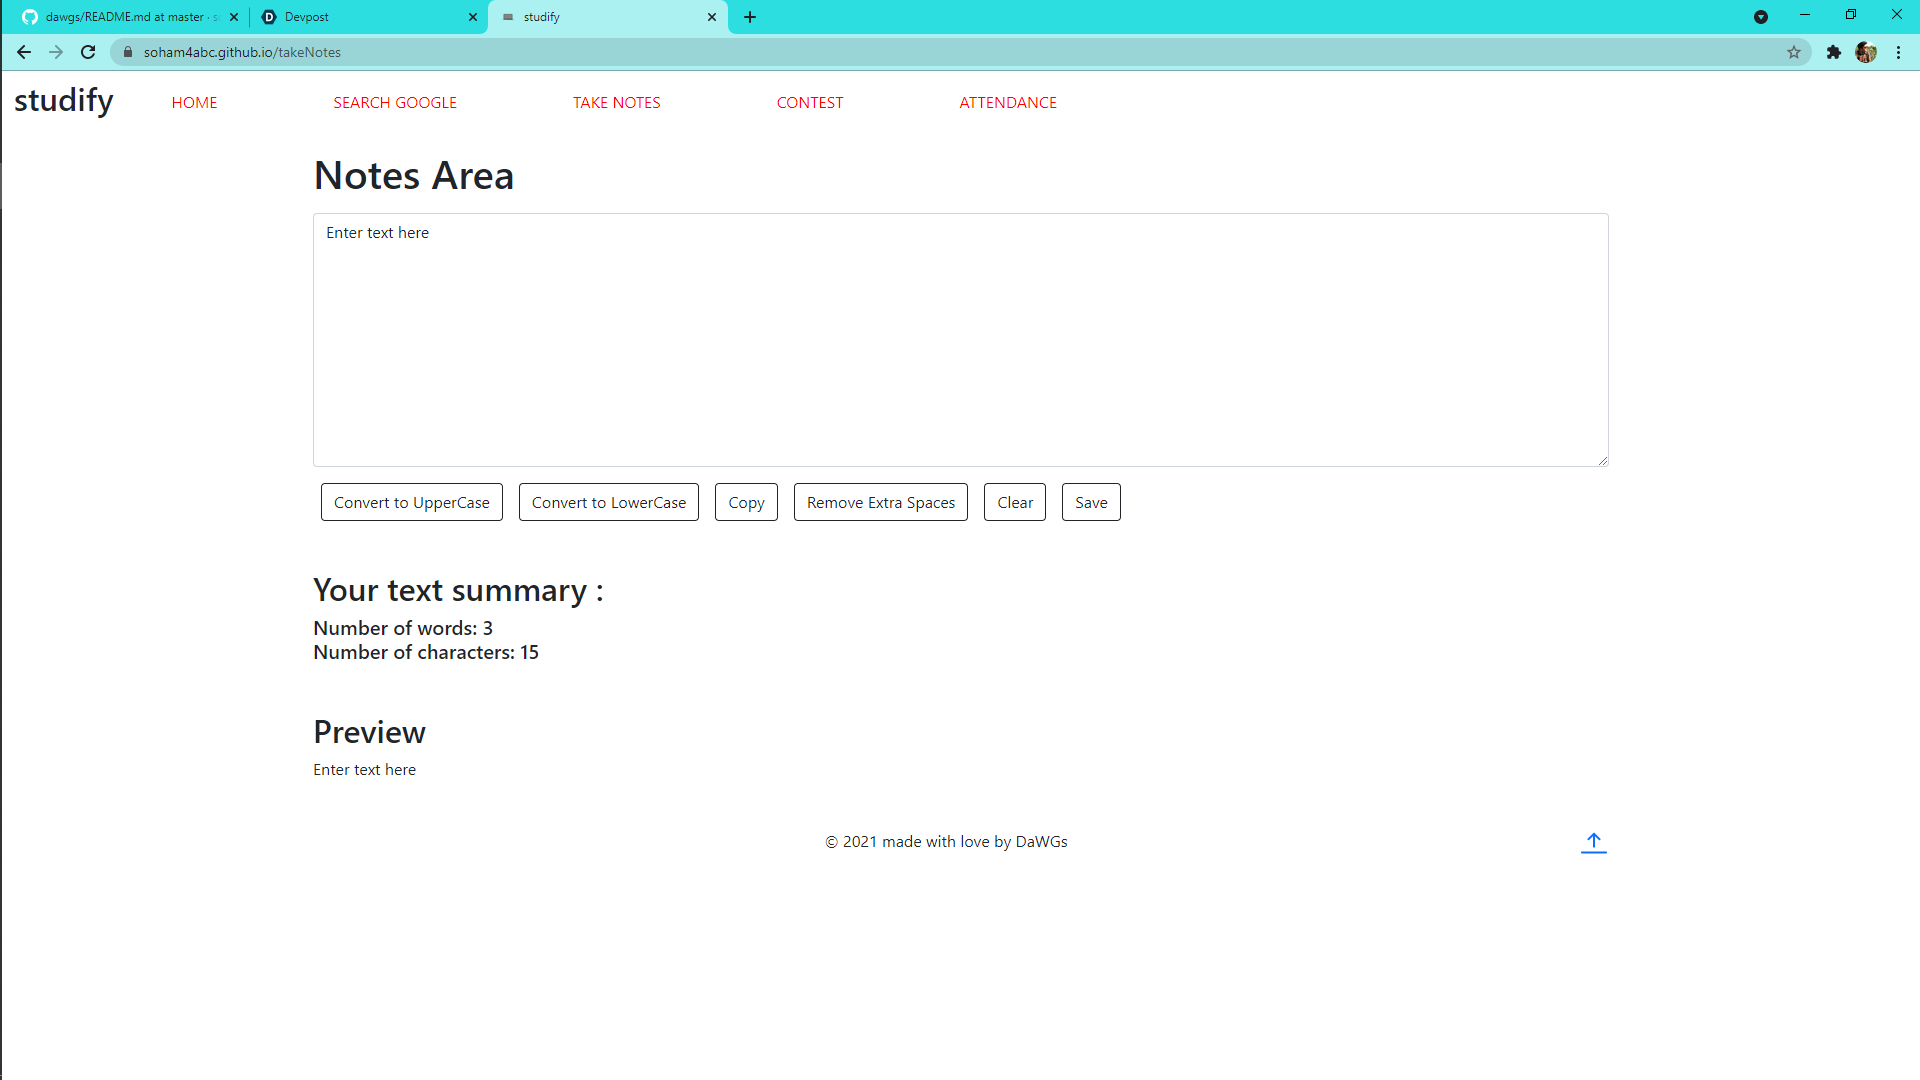
Task: Open the browser extensions puzzle icon
Action: pos(1833,52)
